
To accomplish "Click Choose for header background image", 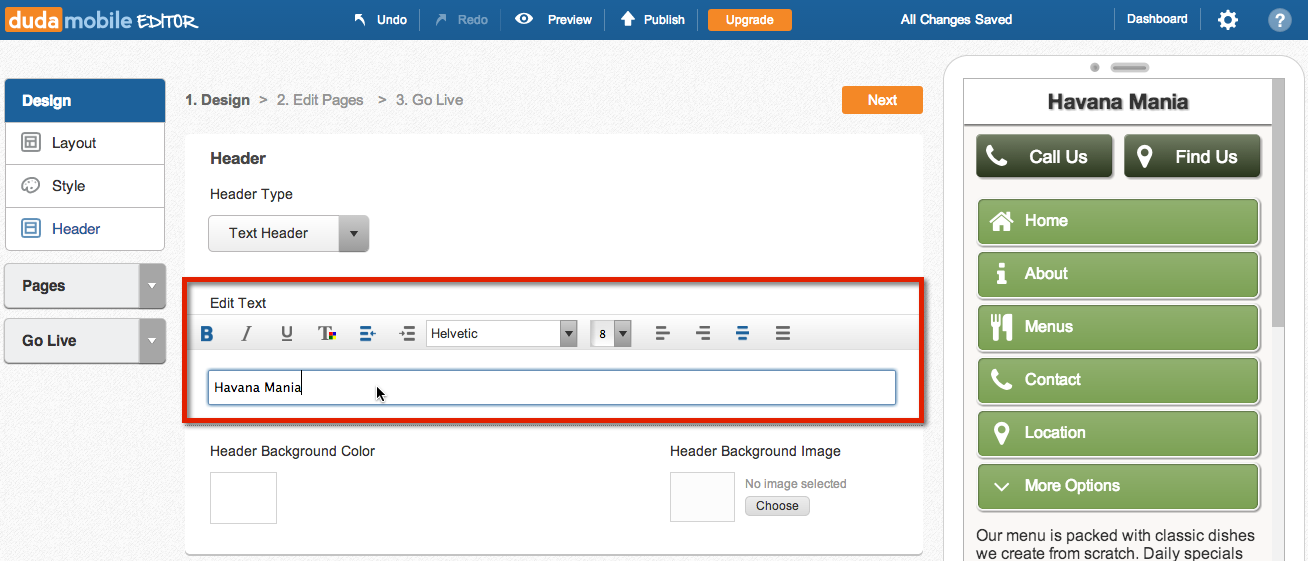I will [777, 506].
